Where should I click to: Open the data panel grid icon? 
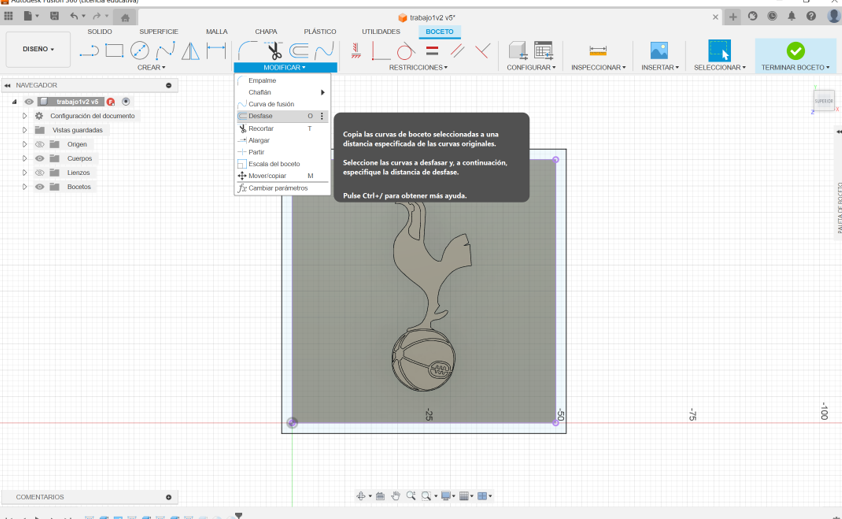pos(9,16)
